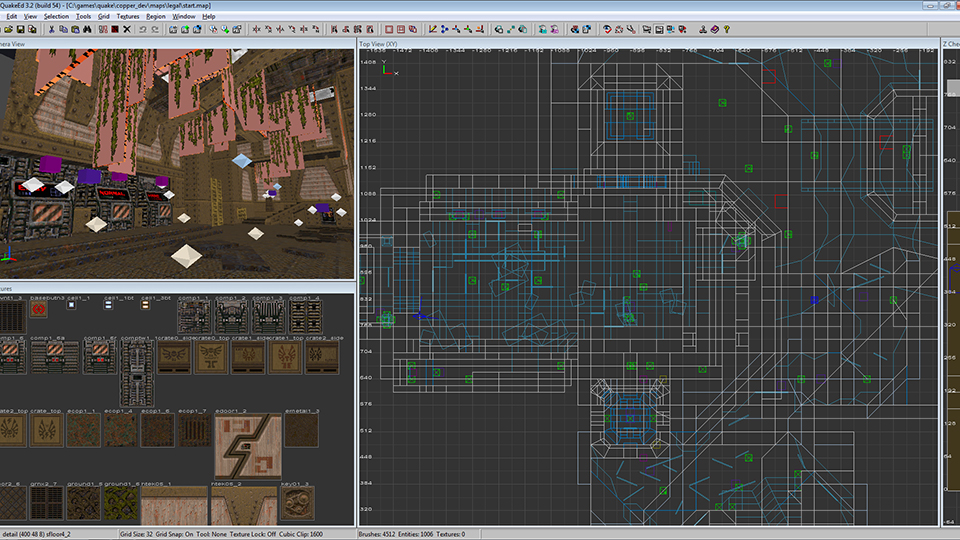This screenshot has height=540, width=960.
Task: Open the Selection menu
Action: [x=56, y=16]
